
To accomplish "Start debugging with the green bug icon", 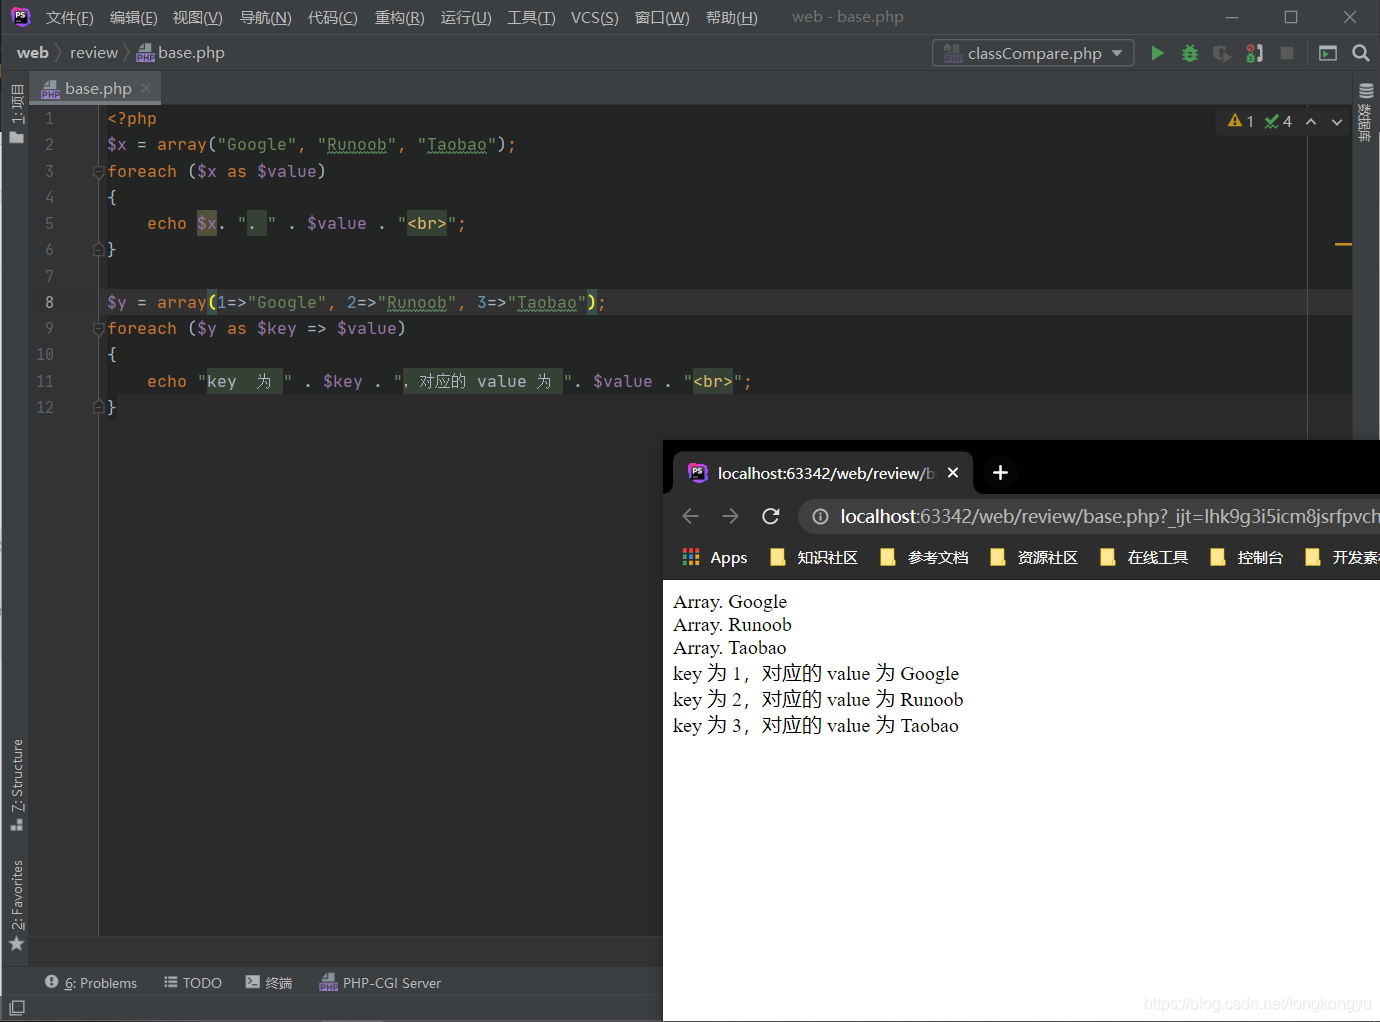I will (x=1190, y=53).
